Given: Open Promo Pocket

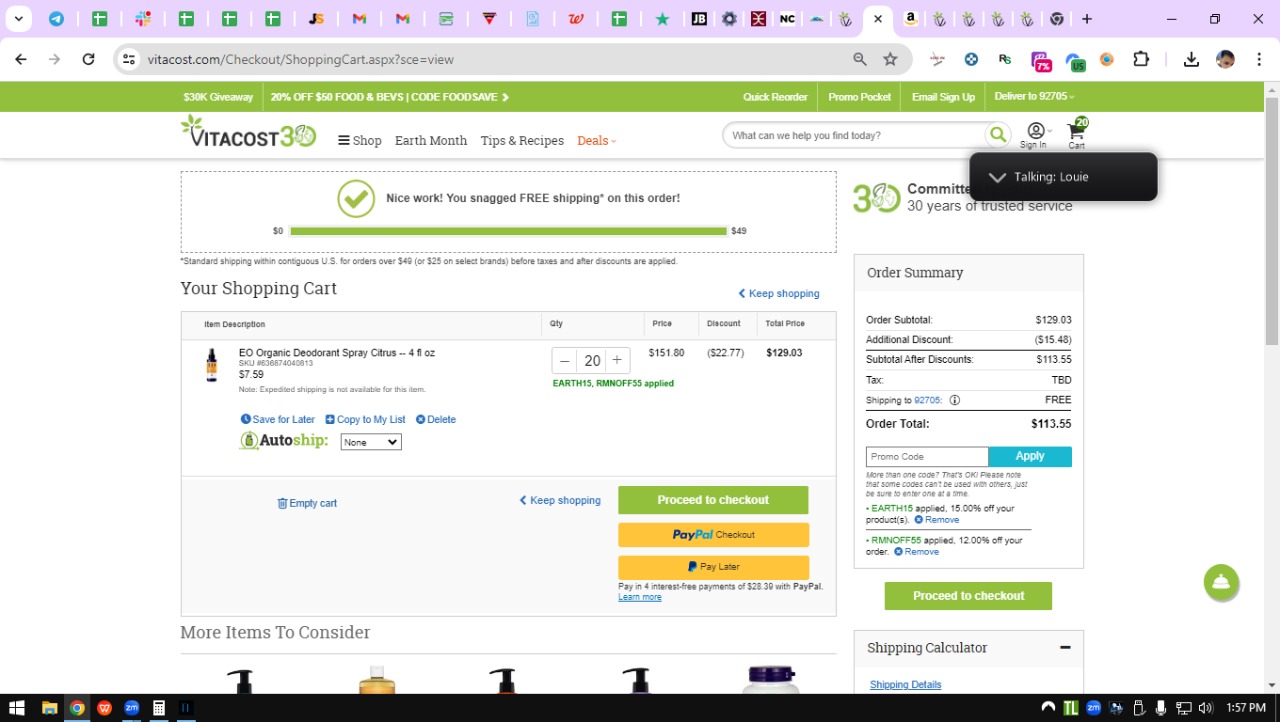Looking at the screenshot, I should (860, 97).
